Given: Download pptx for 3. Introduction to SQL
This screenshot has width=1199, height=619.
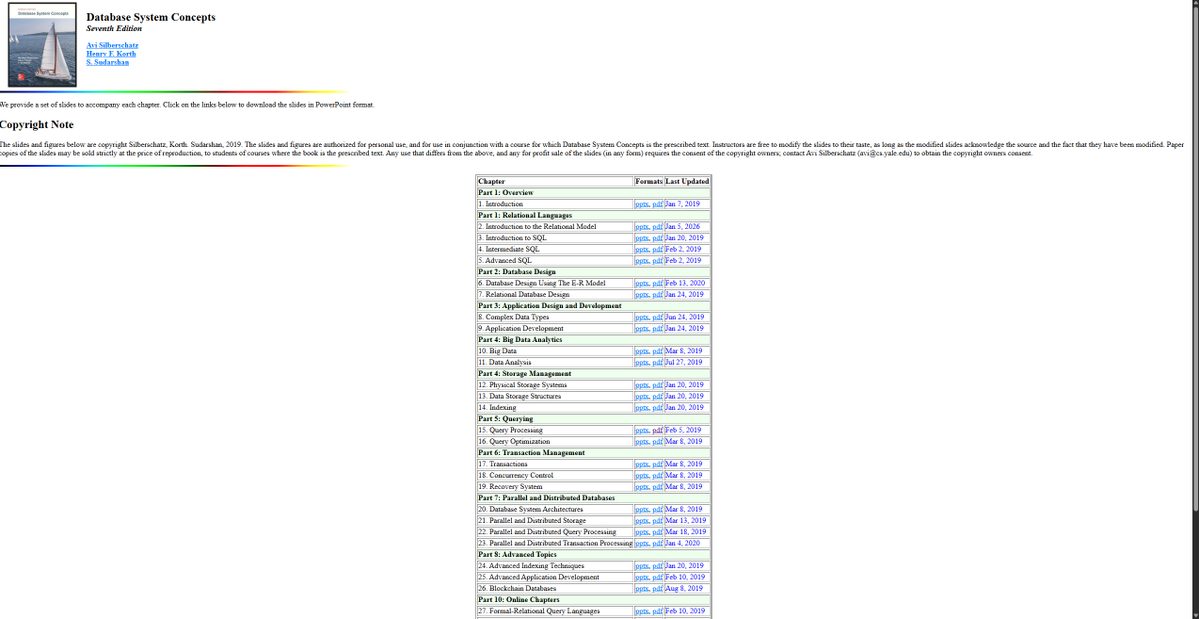Looking at the screenshot, I should click(x=642, y=238).
